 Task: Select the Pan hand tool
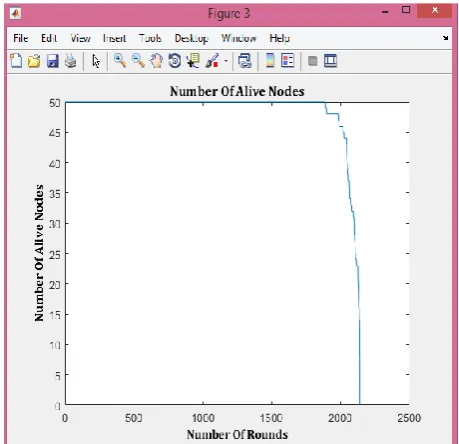156,61
